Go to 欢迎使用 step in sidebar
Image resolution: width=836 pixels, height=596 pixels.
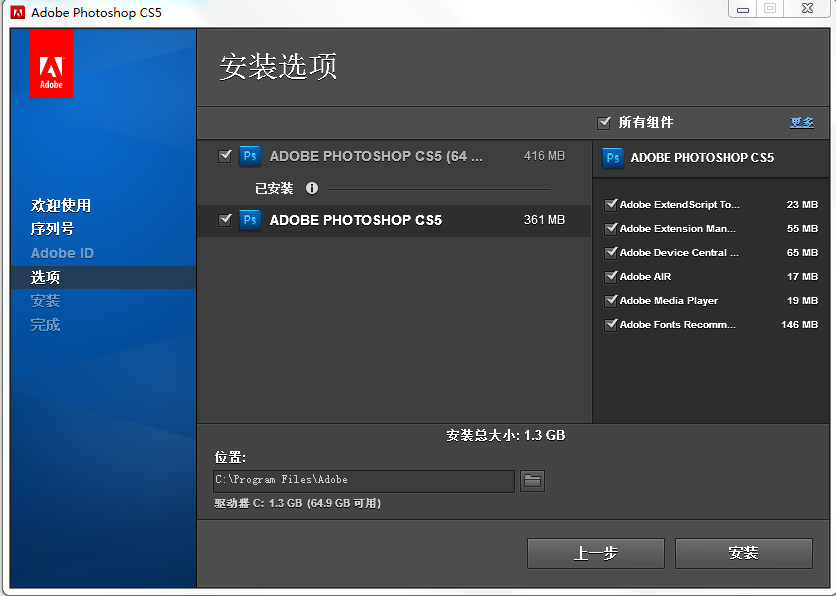pyautogui.click(x=61, y=205)
